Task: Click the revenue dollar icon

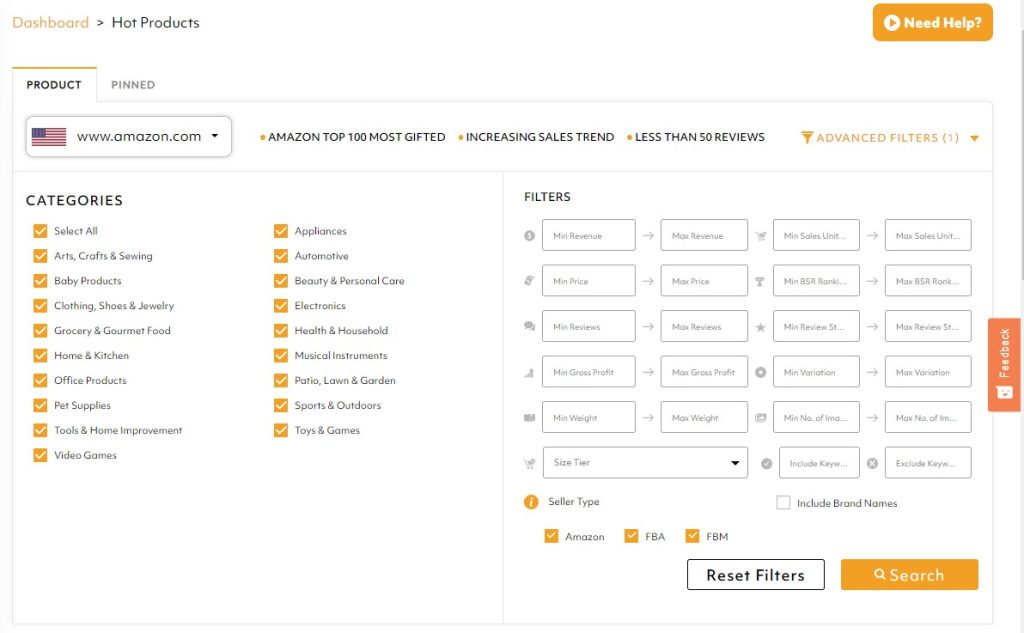Action: point(529,236)
